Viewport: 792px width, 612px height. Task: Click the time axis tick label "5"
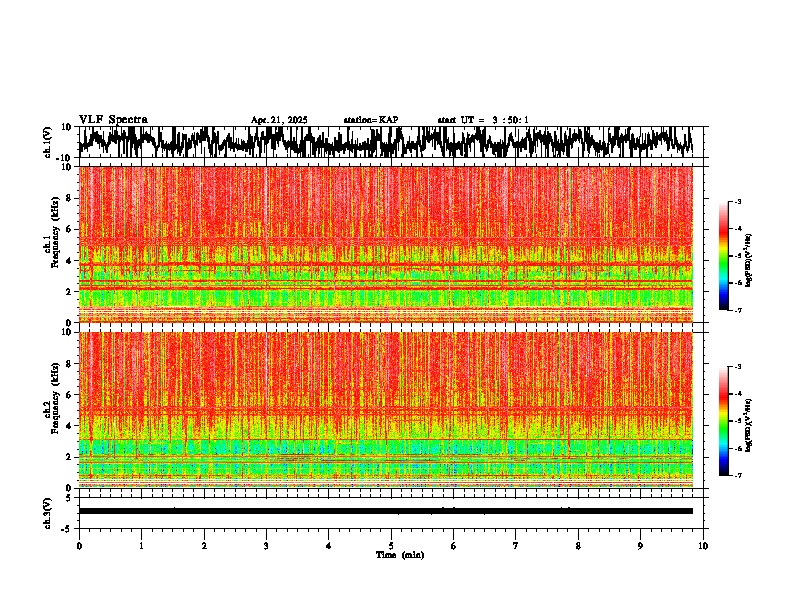[x=391, y=546]
